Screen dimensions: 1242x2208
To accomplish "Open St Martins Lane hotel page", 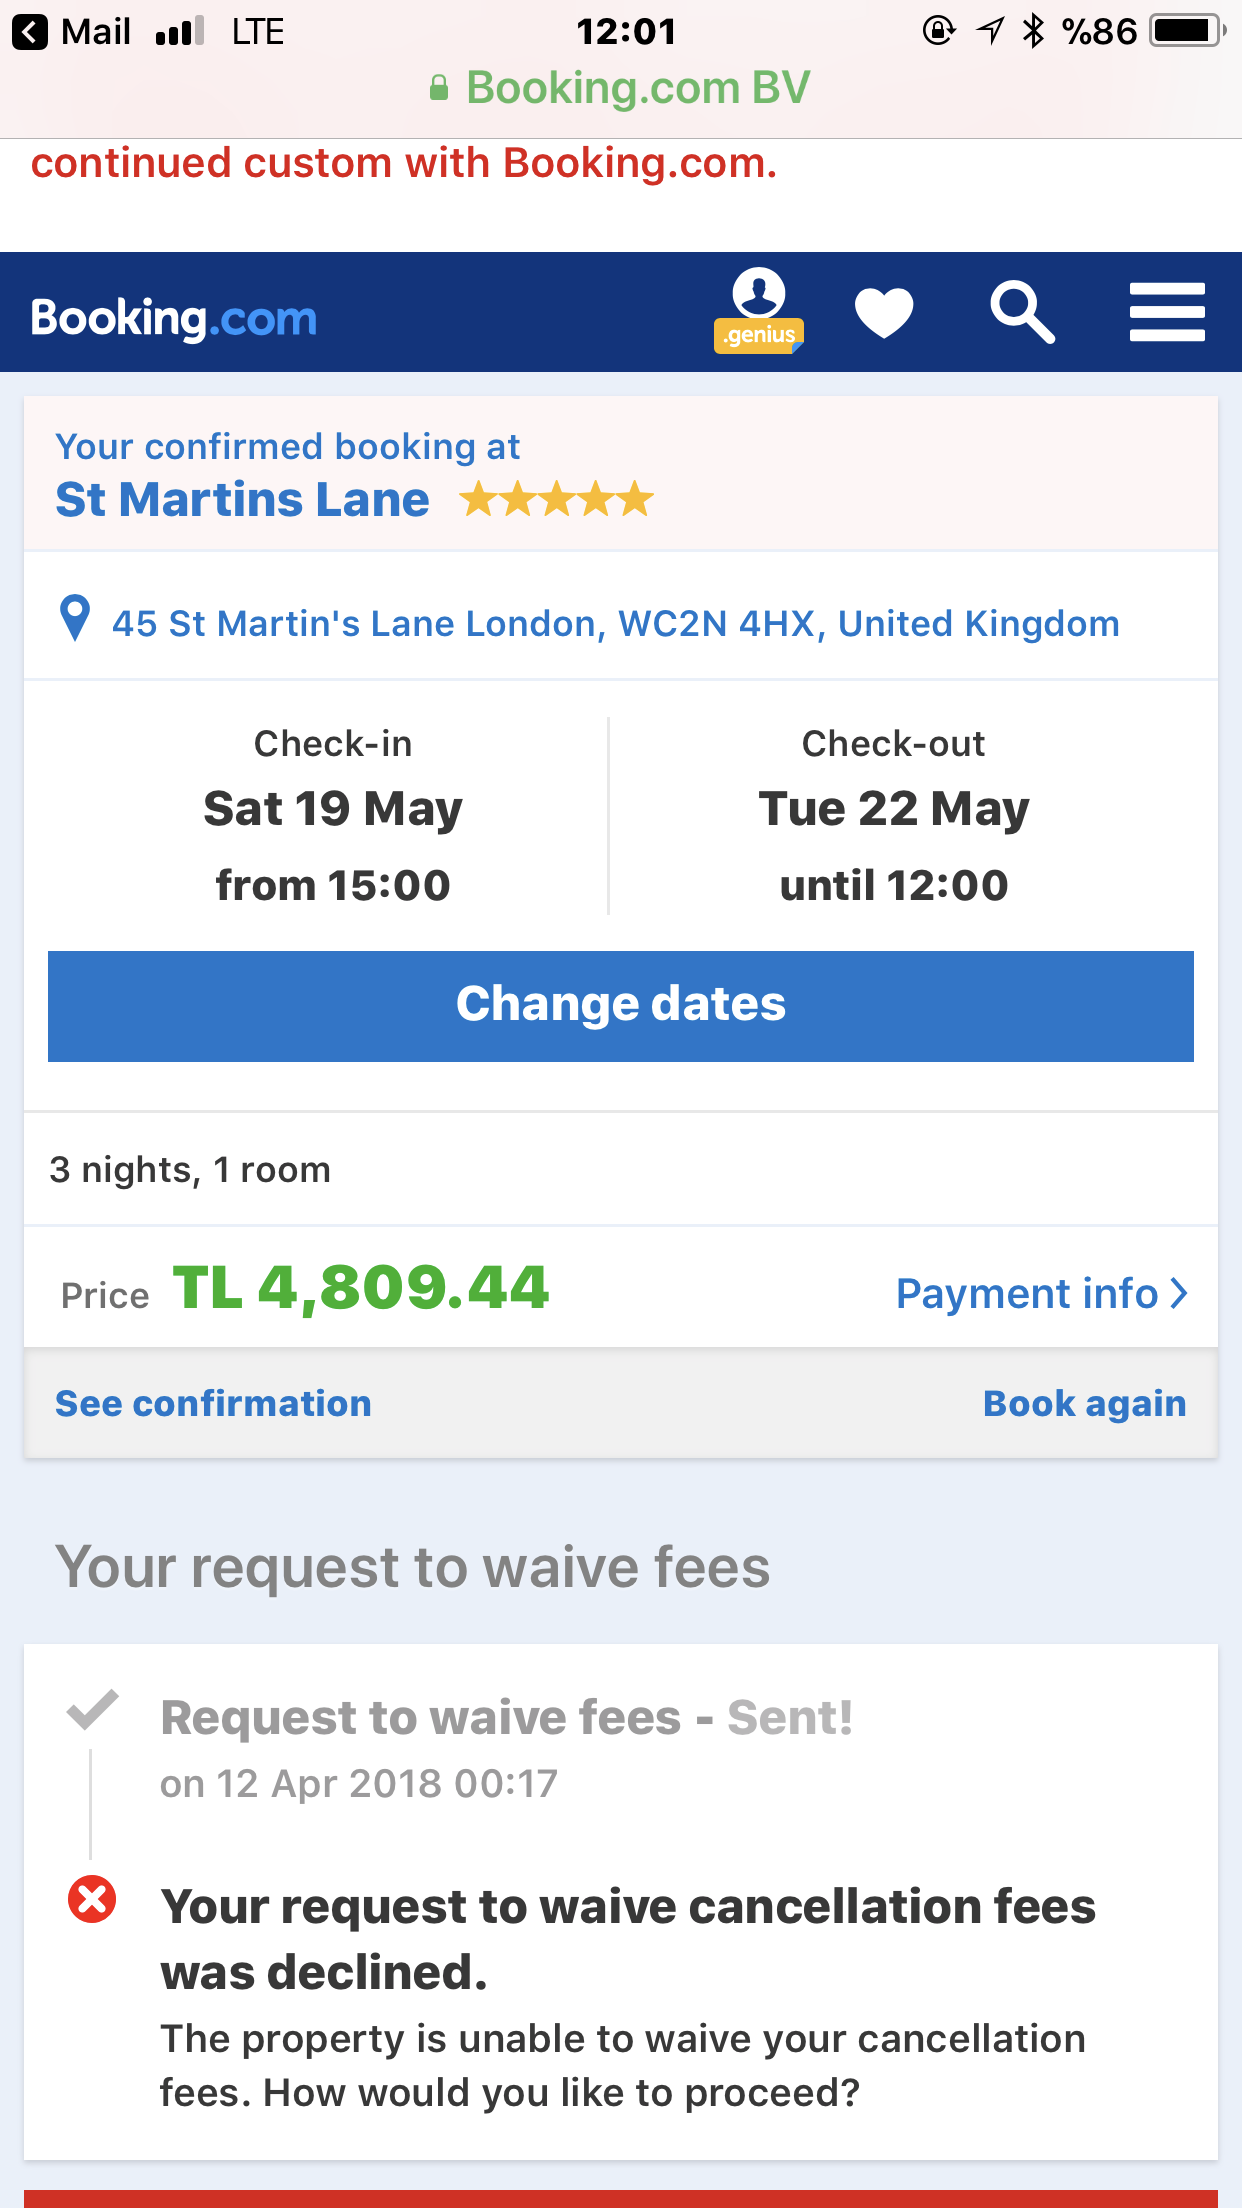I will click(x=242, y=499).
